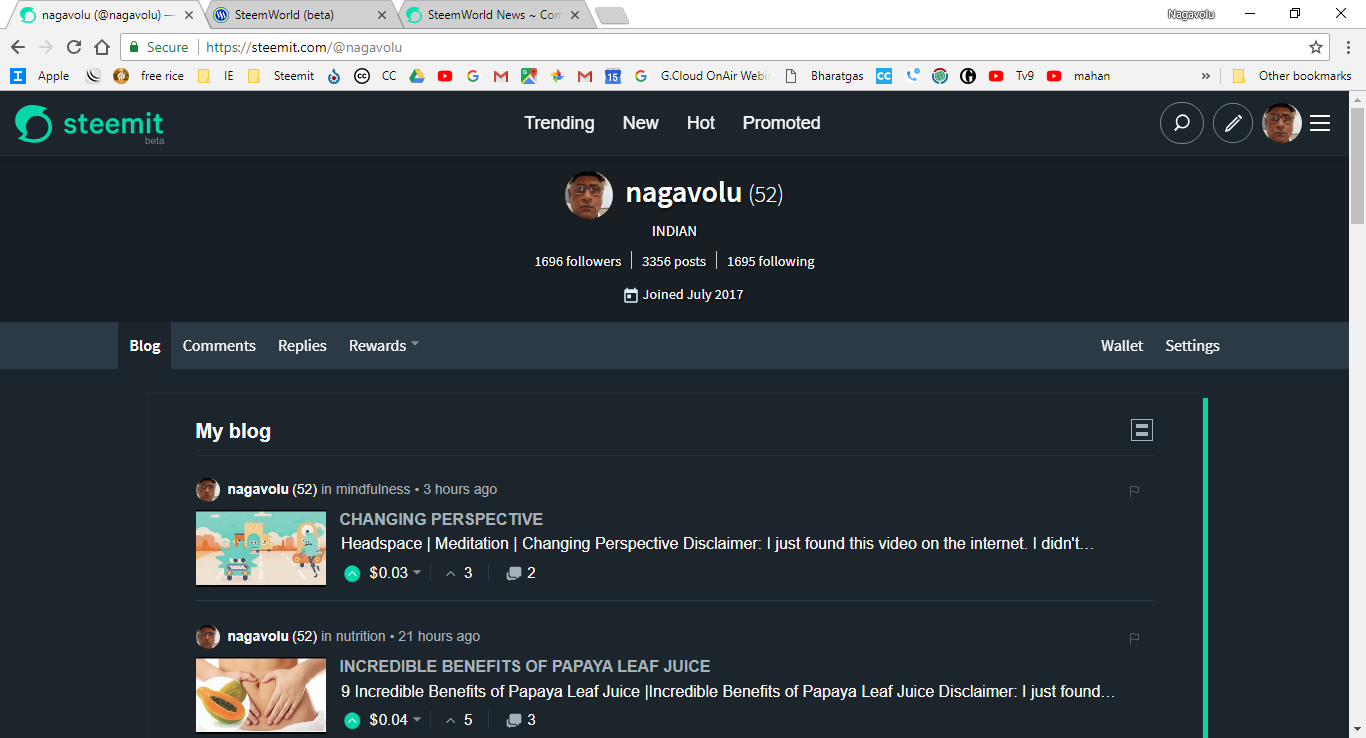Viewport: 1366px width, 738px height.
Task: Expand the $0.04 payout dropdown
Action: (x=395, y=720)
